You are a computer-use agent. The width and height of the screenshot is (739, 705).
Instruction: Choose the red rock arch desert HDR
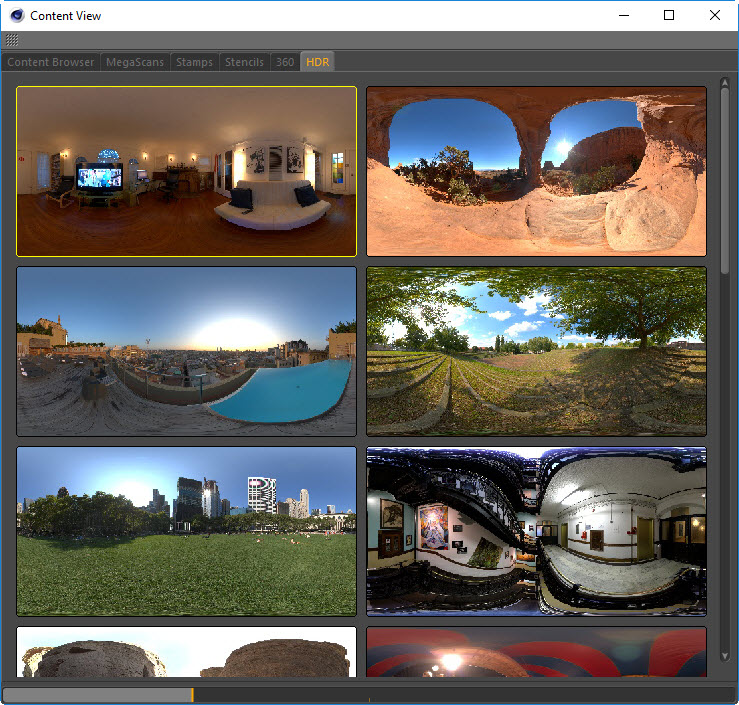coord(536,172)
